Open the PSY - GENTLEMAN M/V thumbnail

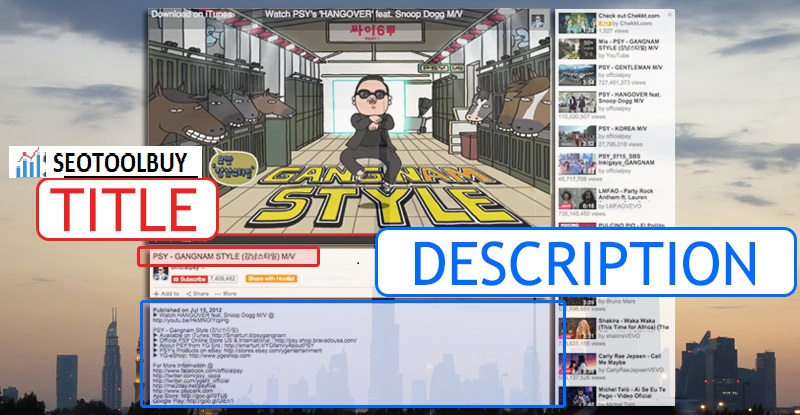577,75
